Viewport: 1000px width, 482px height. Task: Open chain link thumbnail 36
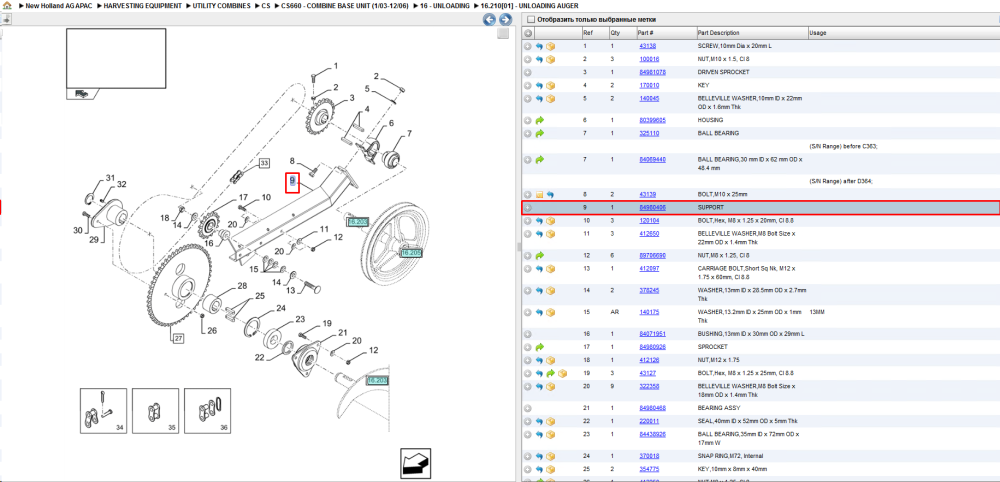point(208,411)
